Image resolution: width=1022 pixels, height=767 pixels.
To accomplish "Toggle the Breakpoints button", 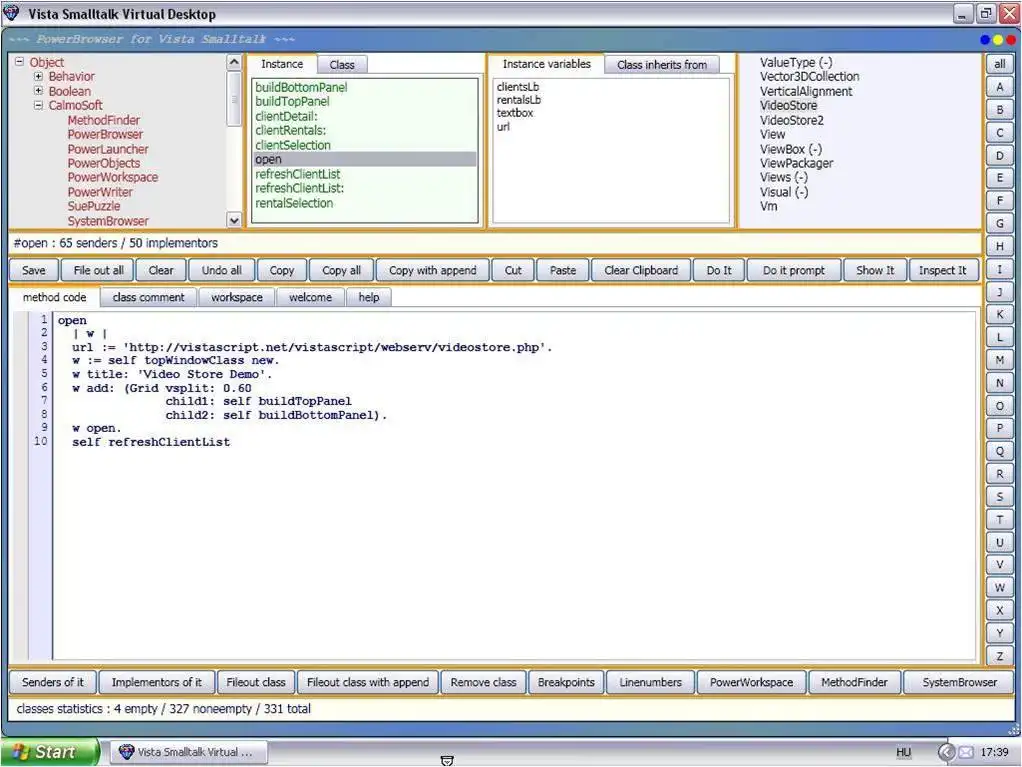I will tap(566, 682).
